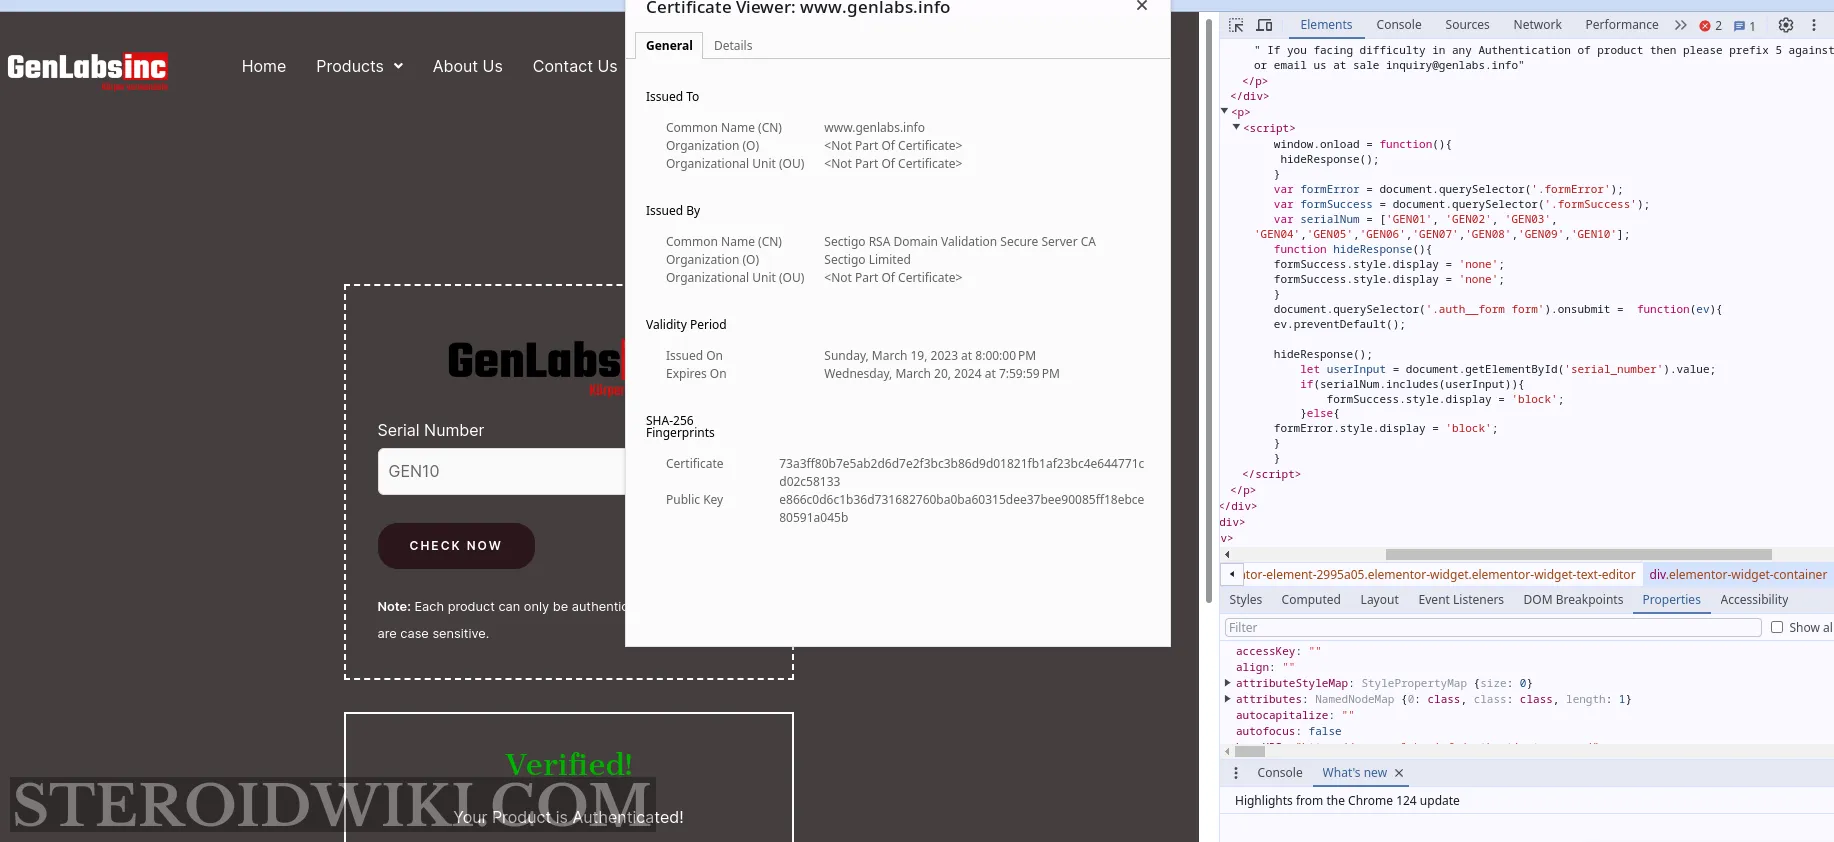The height and width of the screenshot is (842, 1834).
Task: Open the Accessibility pane
Action: 1754,600
